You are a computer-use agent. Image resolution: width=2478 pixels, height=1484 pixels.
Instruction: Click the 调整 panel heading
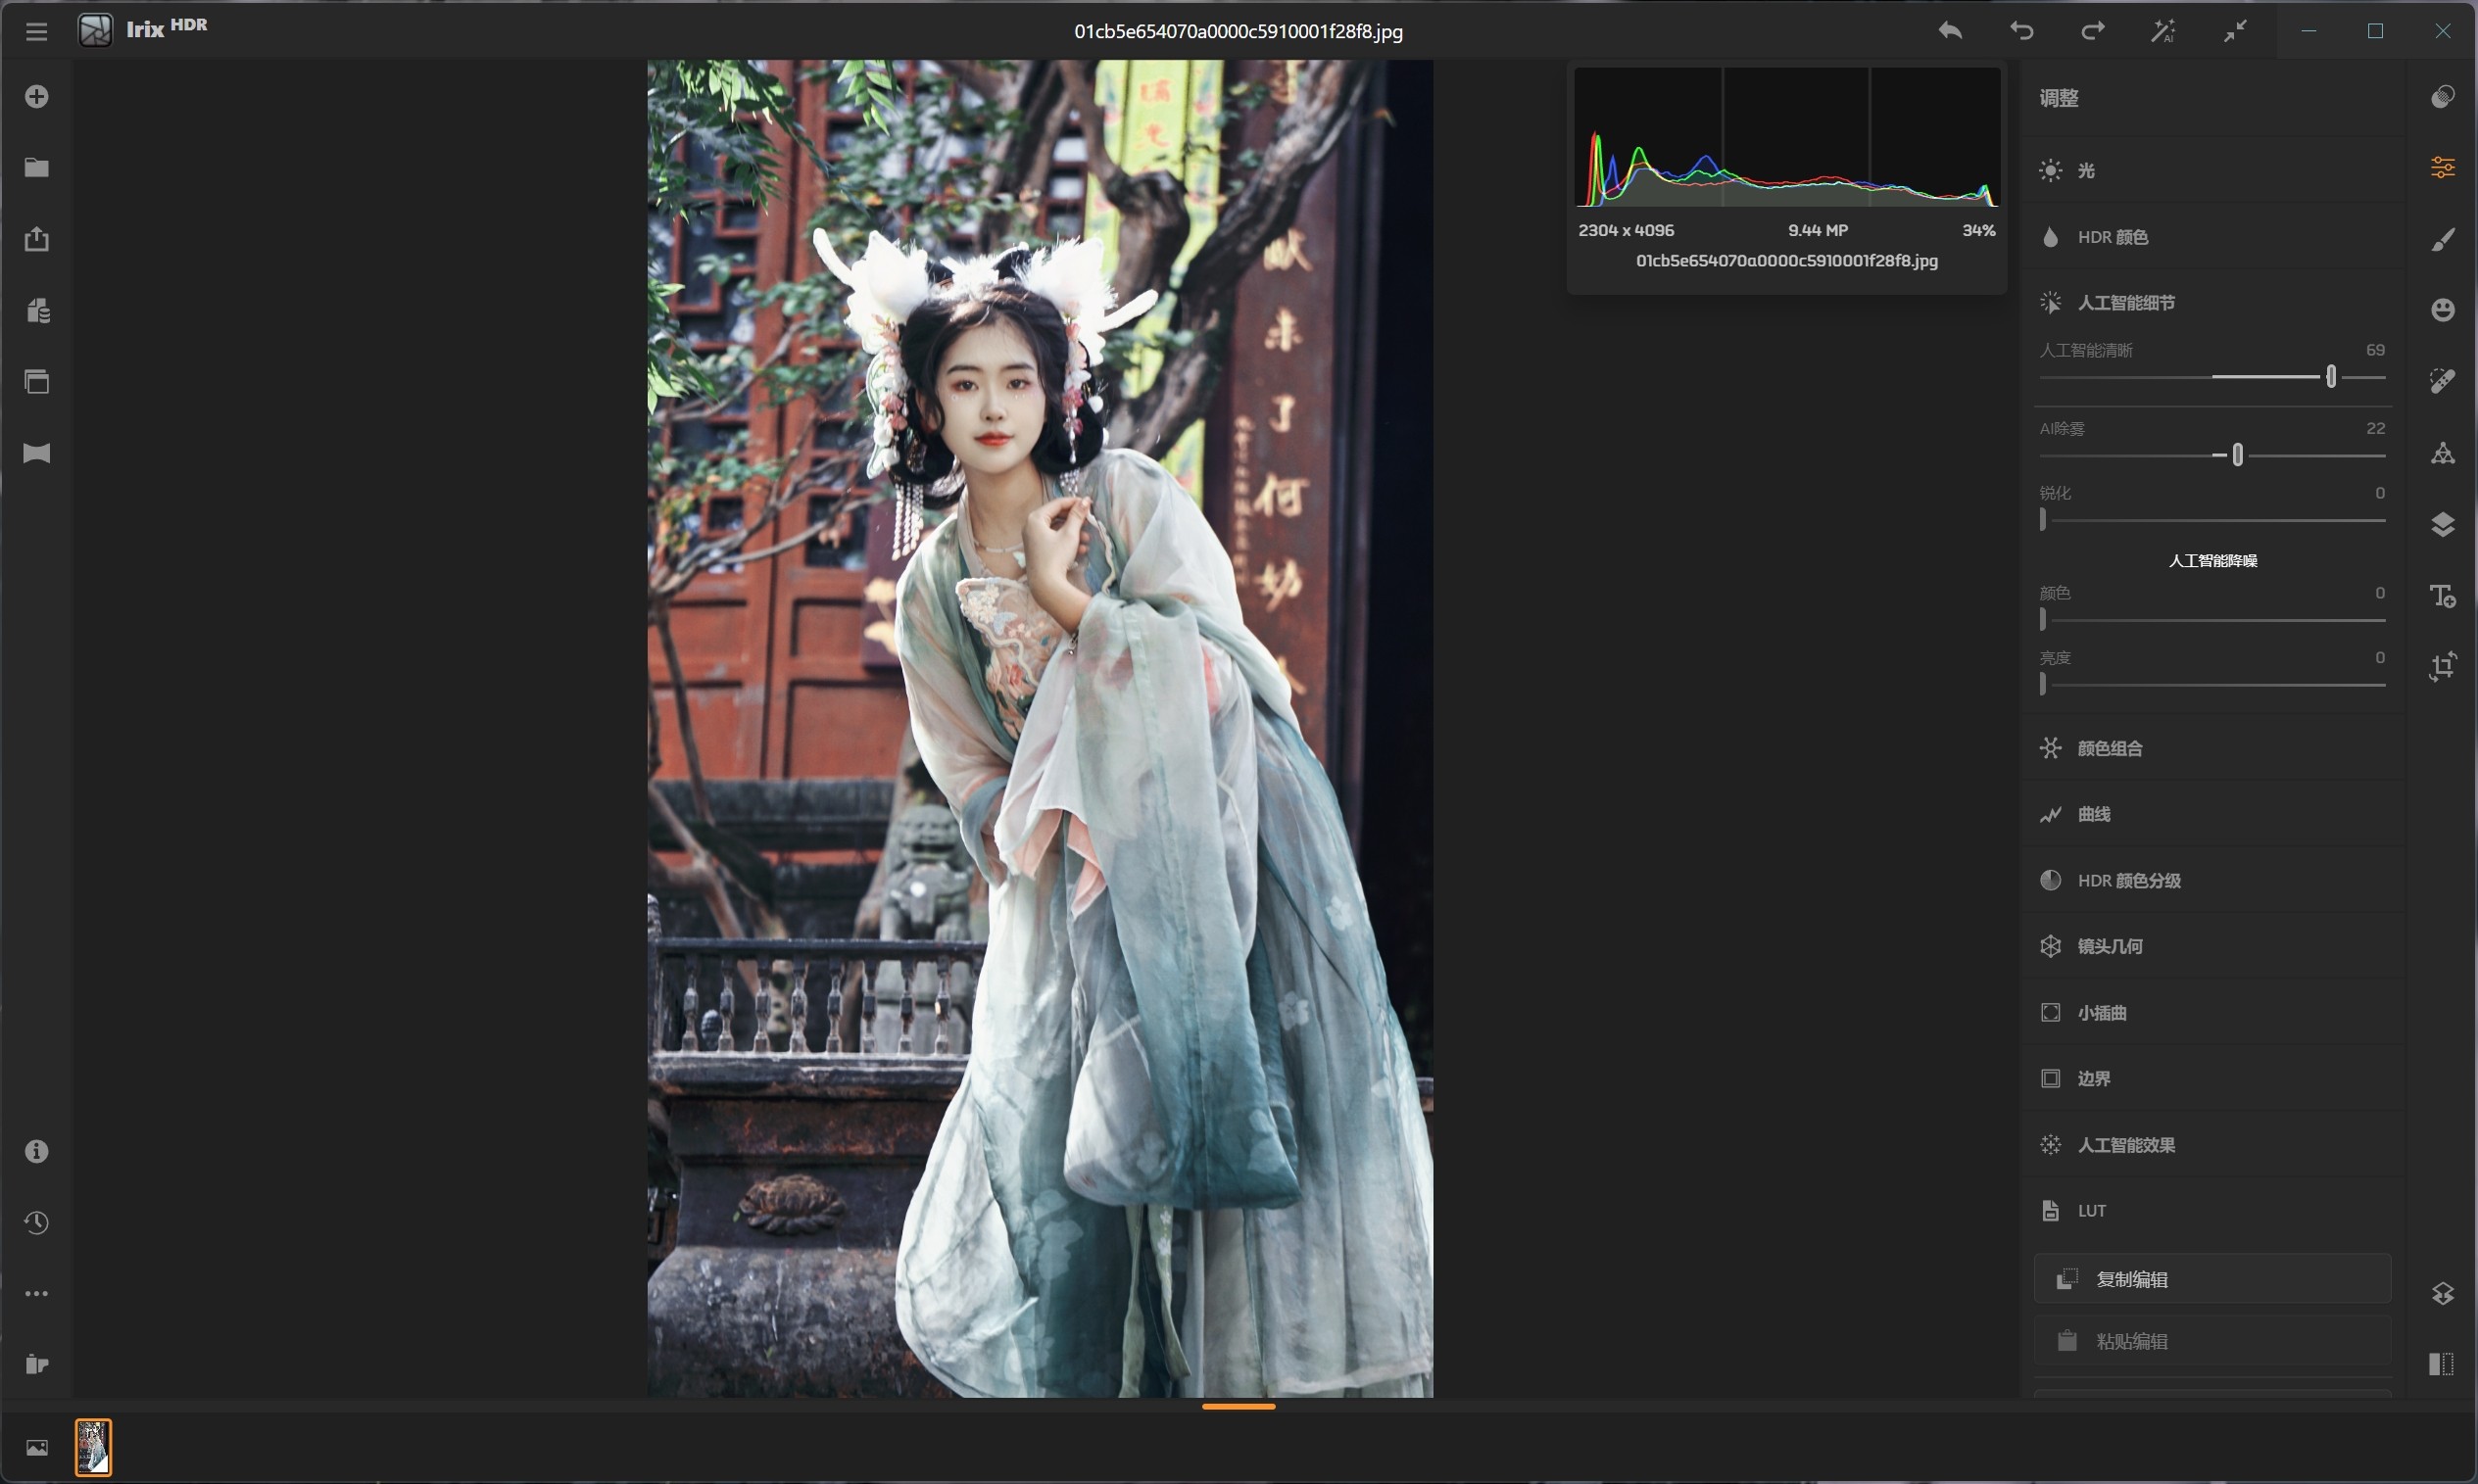coord(2059,98)
